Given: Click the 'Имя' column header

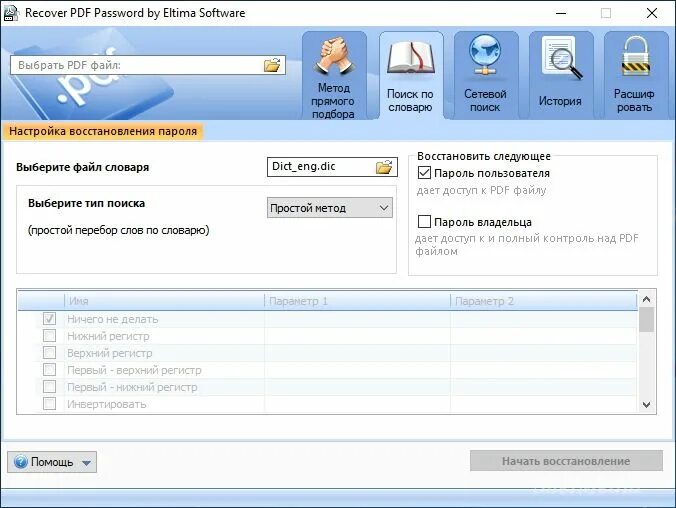Looking at the screenshot, I should point(164,301).
